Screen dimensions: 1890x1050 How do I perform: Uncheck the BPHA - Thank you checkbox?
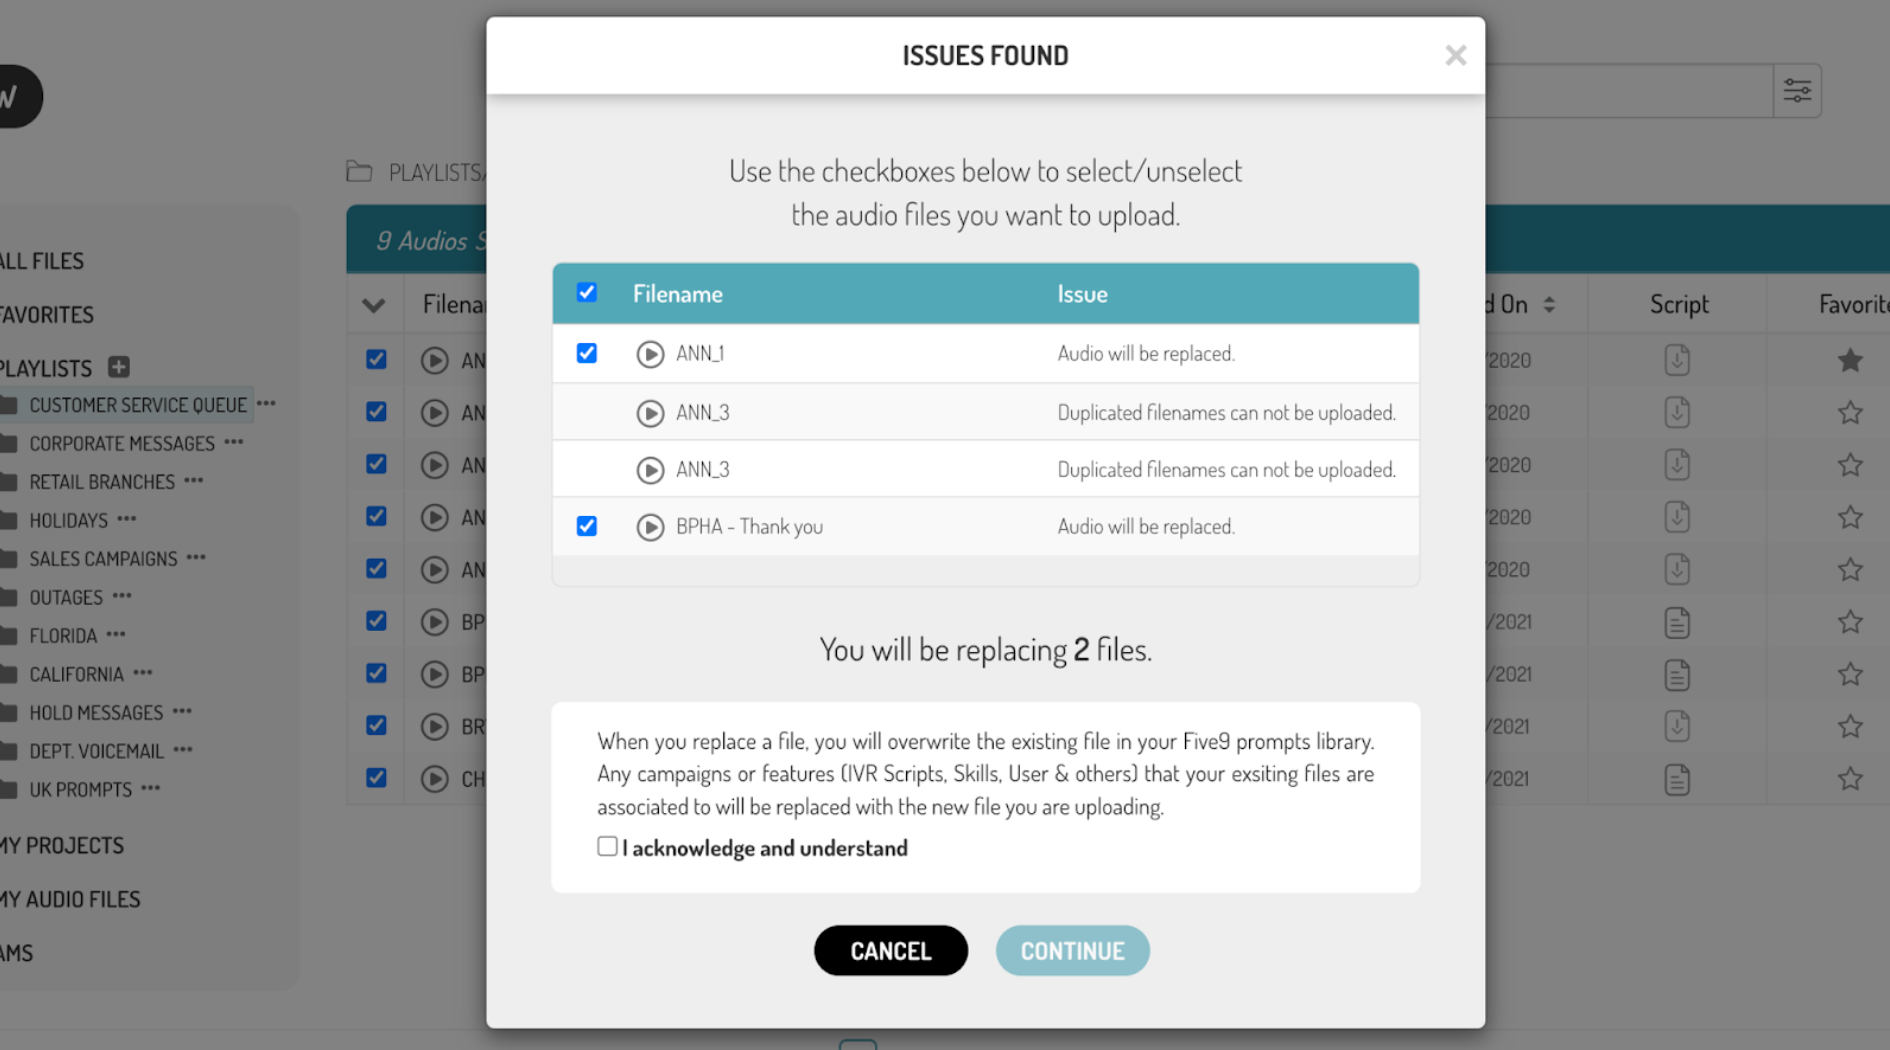coord(587,526)
